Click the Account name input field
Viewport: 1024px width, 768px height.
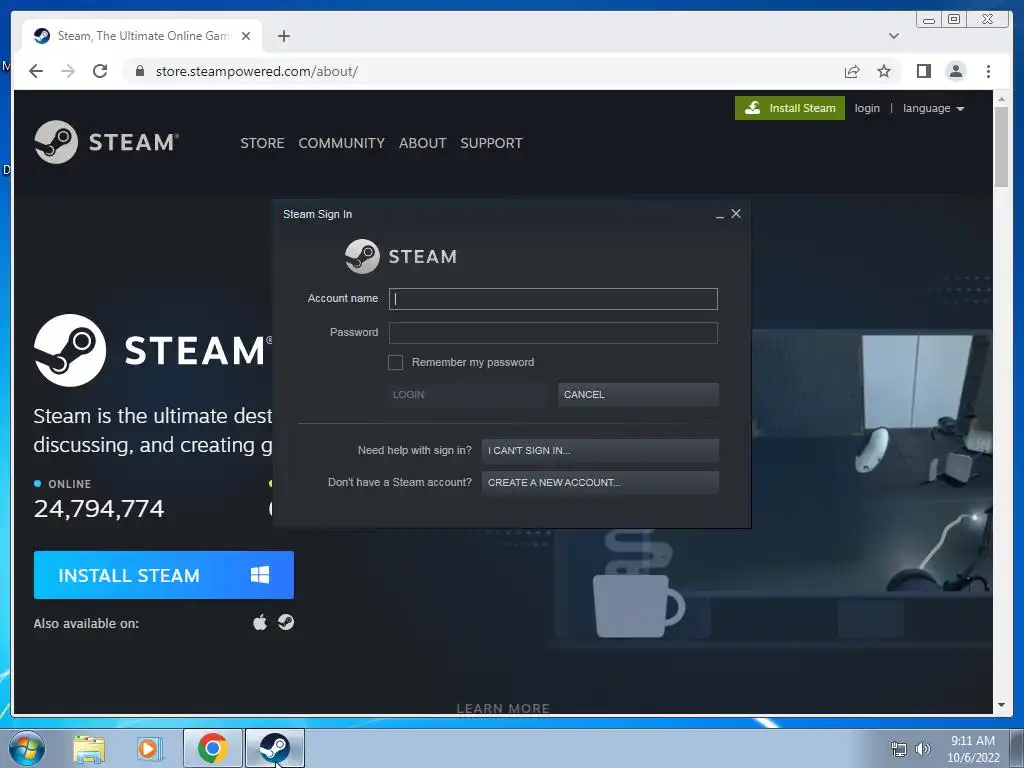click(x=553, y=299)
